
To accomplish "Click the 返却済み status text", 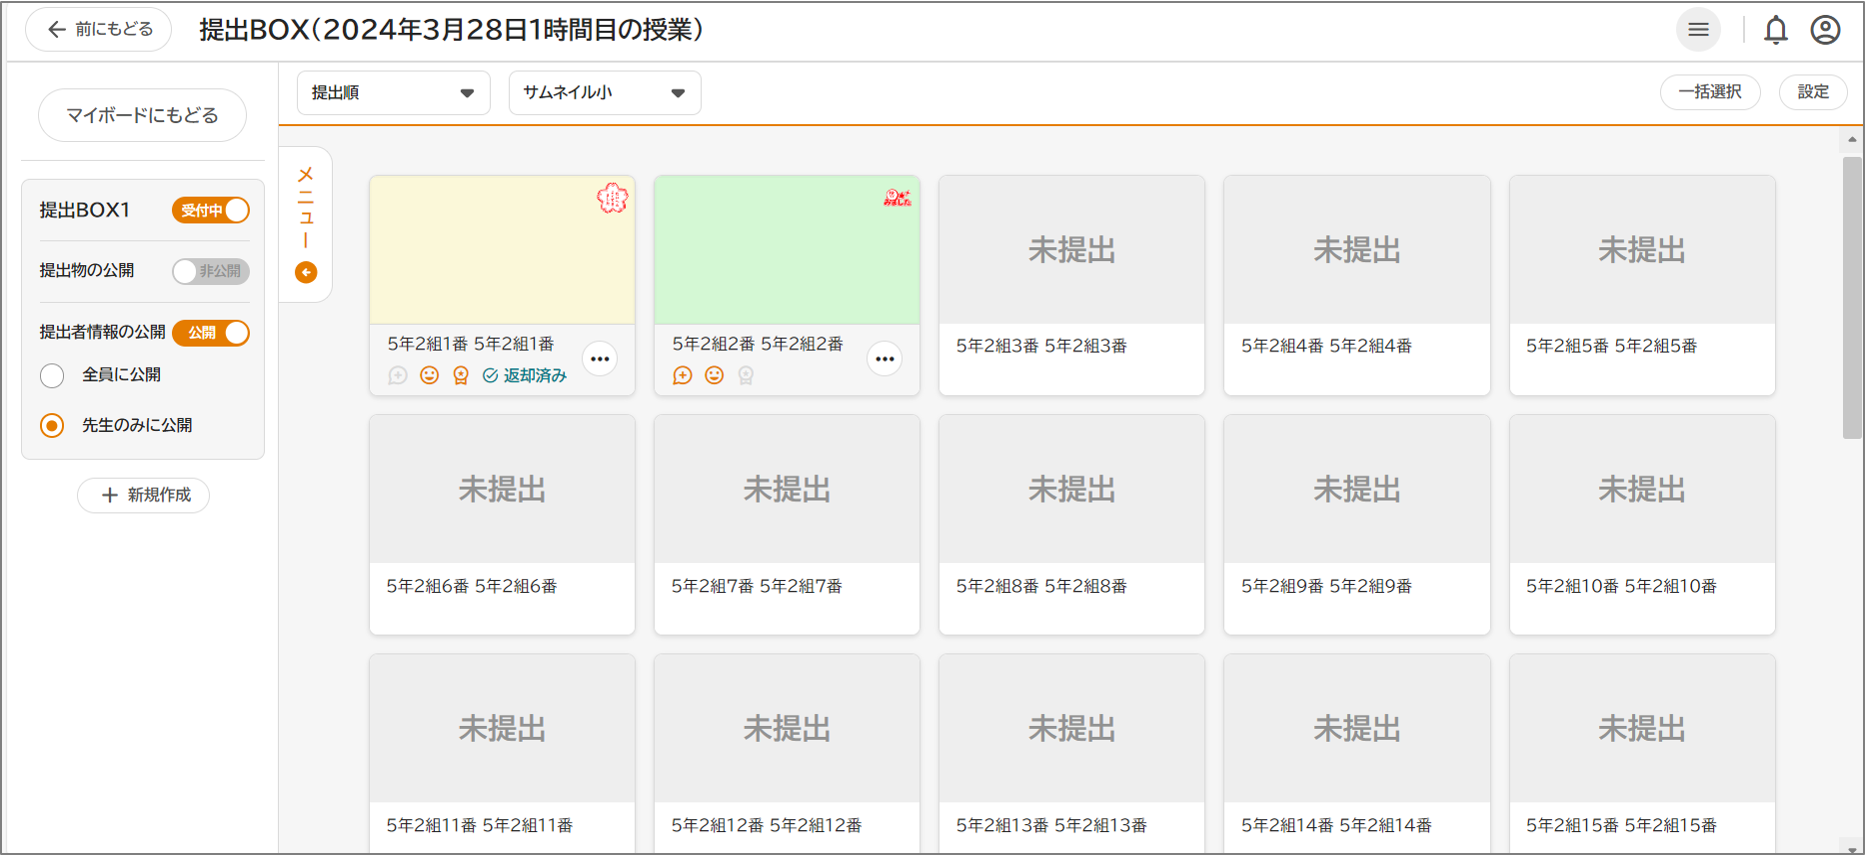I will coord(535,375).
